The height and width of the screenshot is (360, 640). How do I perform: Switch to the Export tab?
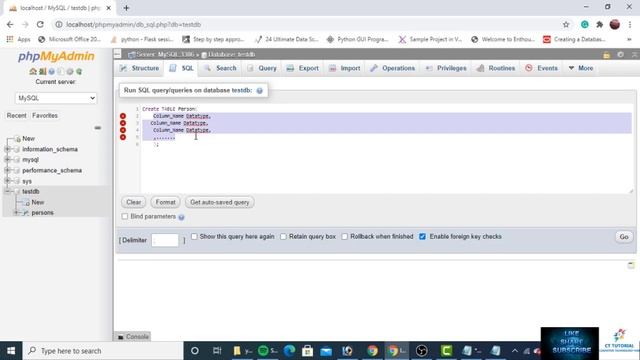pos(302,68)
